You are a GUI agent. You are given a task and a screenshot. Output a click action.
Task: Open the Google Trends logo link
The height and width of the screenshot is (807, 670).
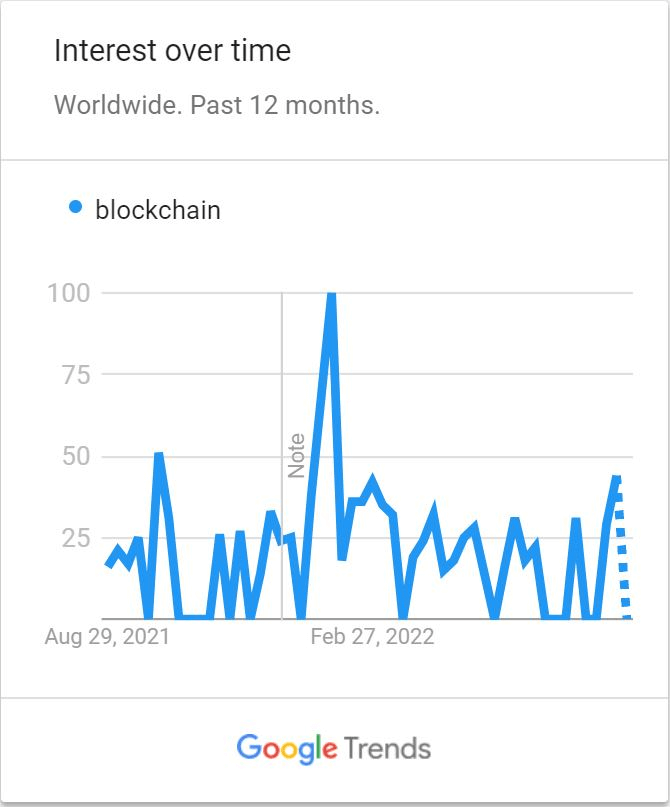(x=333, y=749)
